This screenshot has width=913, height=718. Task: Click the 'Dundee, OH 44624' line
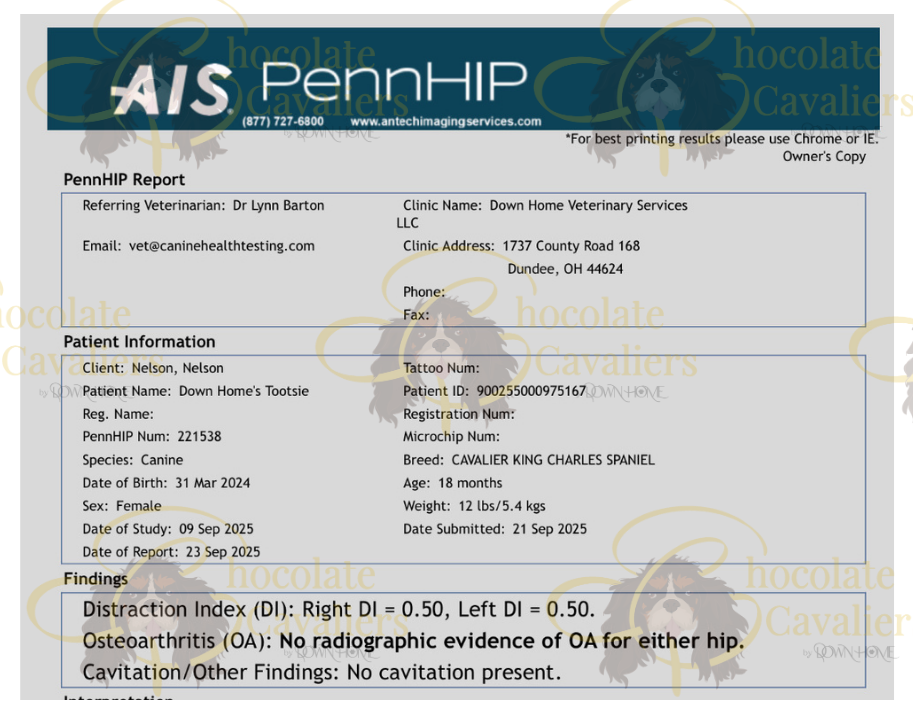pyautogui.click(x=565, y=269)
